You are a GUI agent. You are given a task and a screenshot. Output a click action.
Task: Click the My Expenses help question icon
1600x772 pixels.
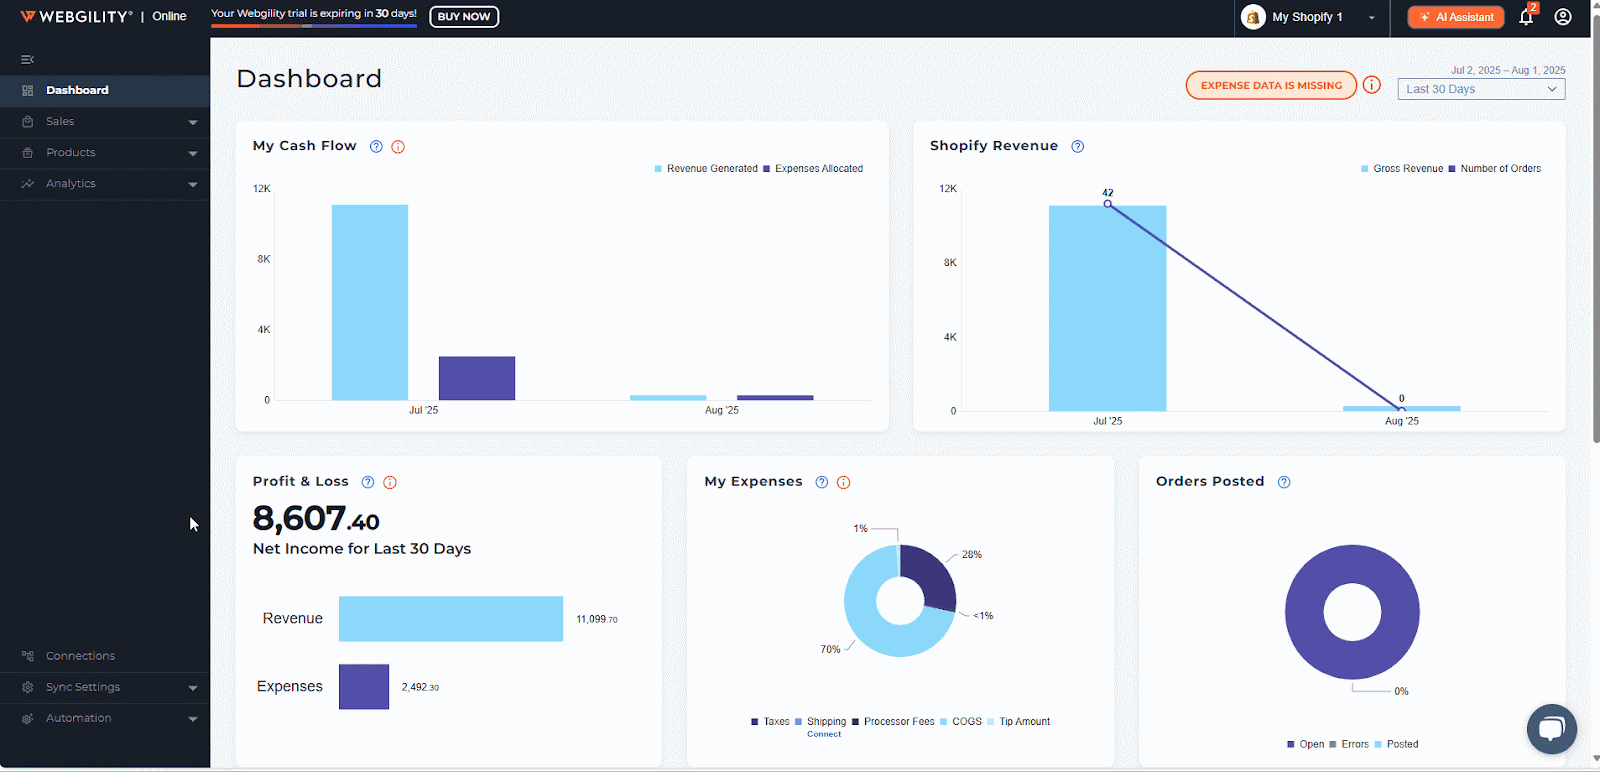(x=821, y=483)
